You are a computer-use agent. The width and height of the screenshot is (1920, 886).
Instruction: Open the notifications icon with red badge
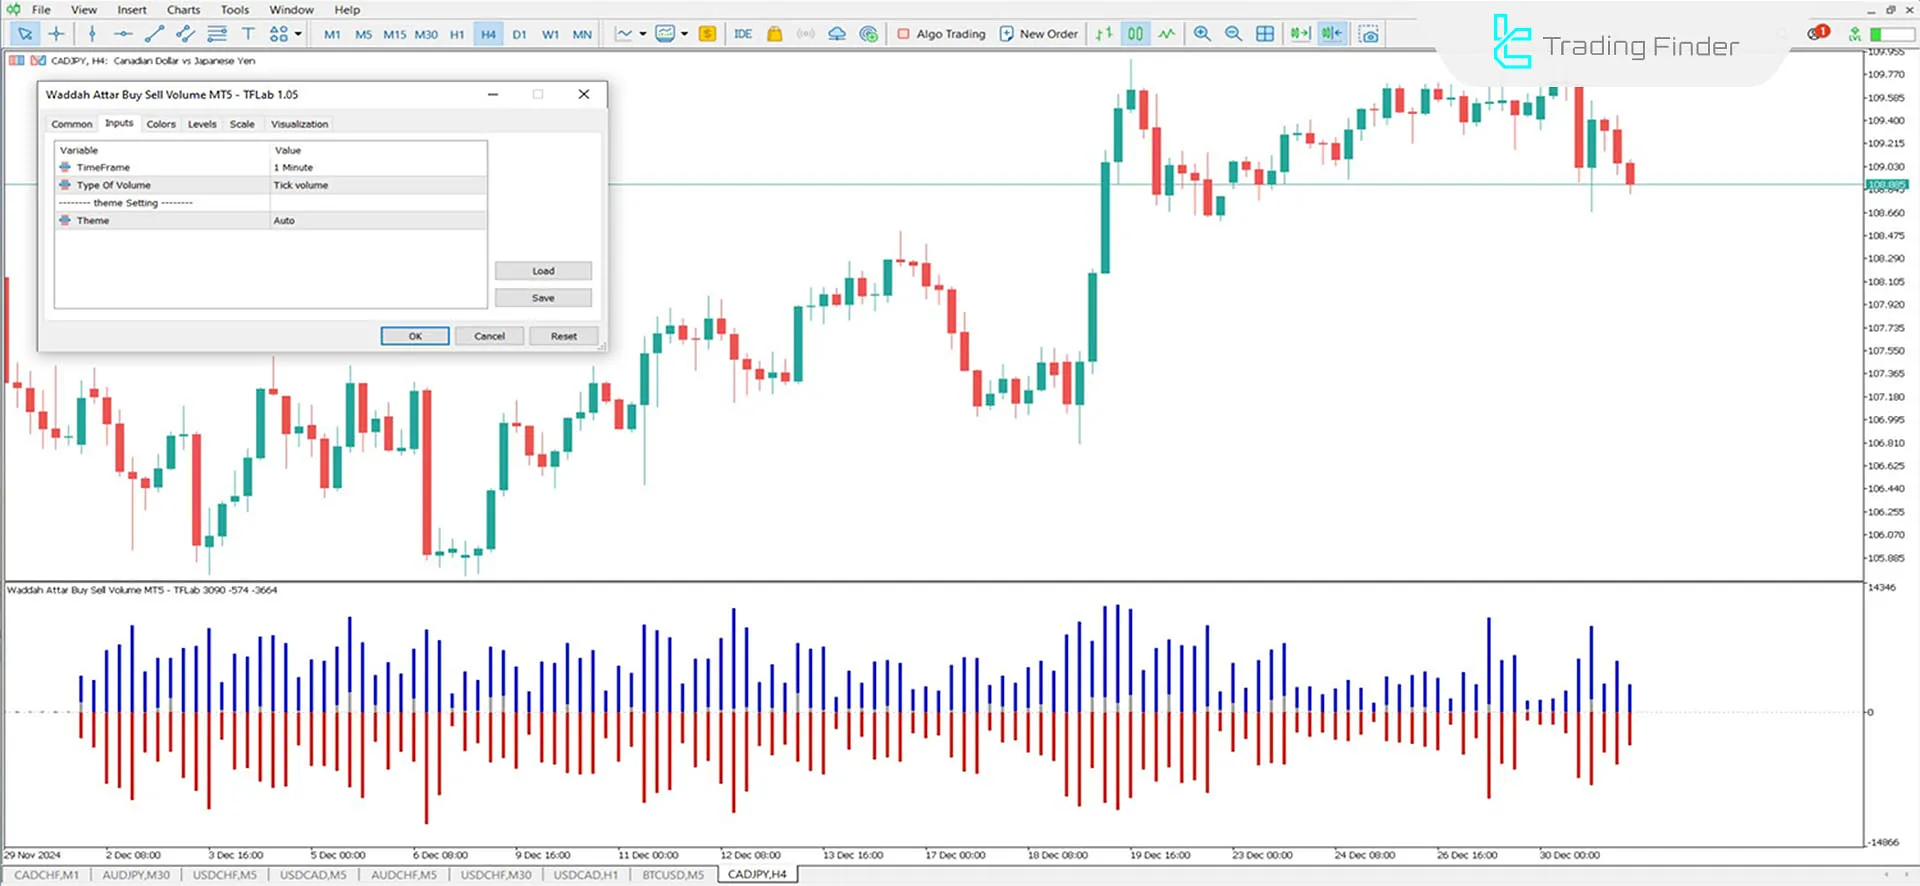pyautogui.click(x=1817, y=33)
